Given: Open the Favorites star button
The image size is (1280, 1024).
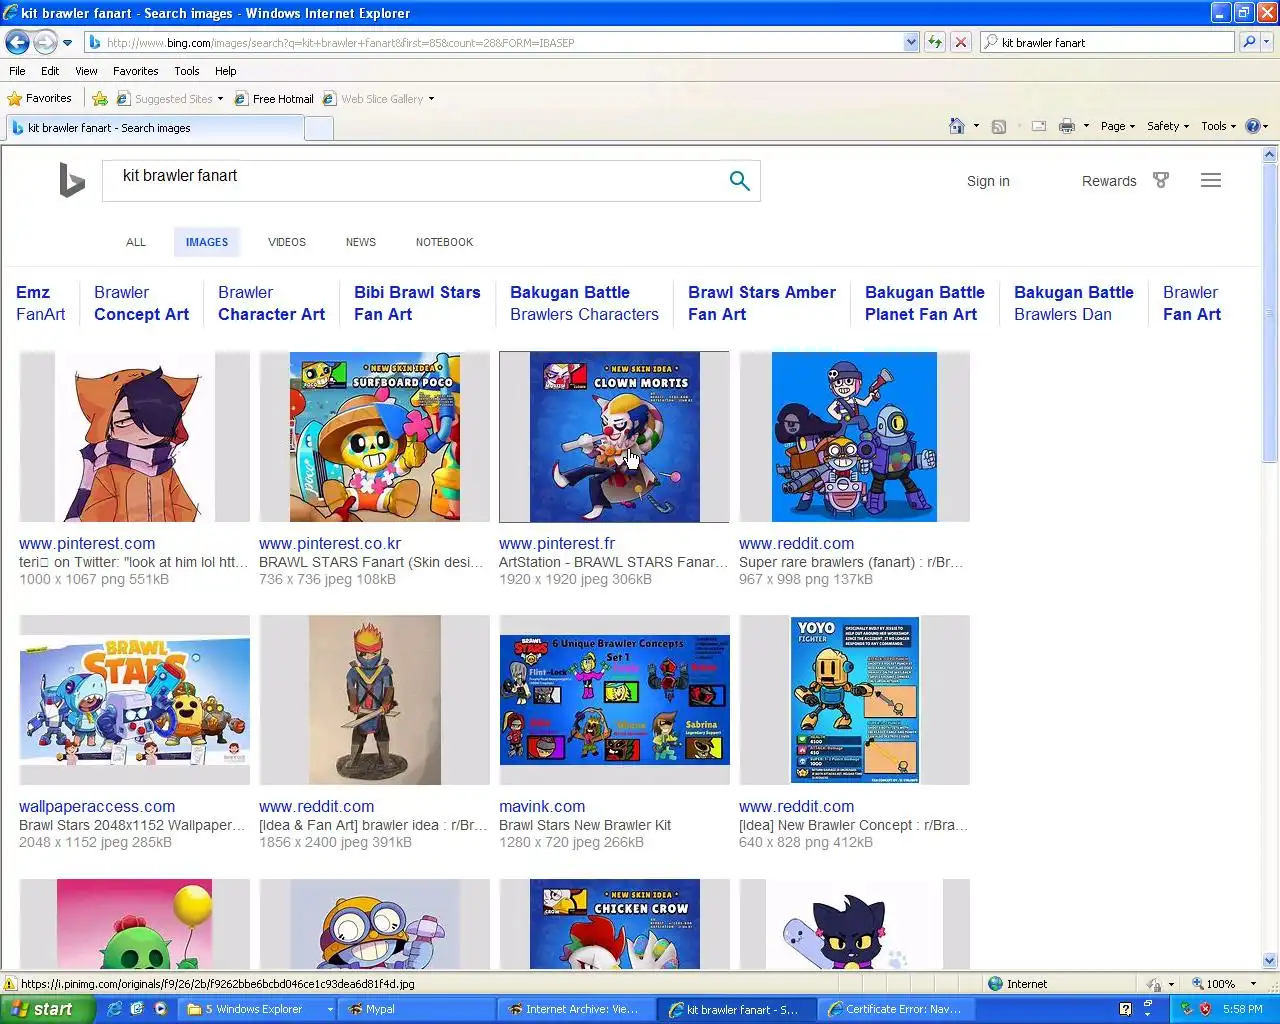Looking at the screenshot, I should click(x=39, y=98).
